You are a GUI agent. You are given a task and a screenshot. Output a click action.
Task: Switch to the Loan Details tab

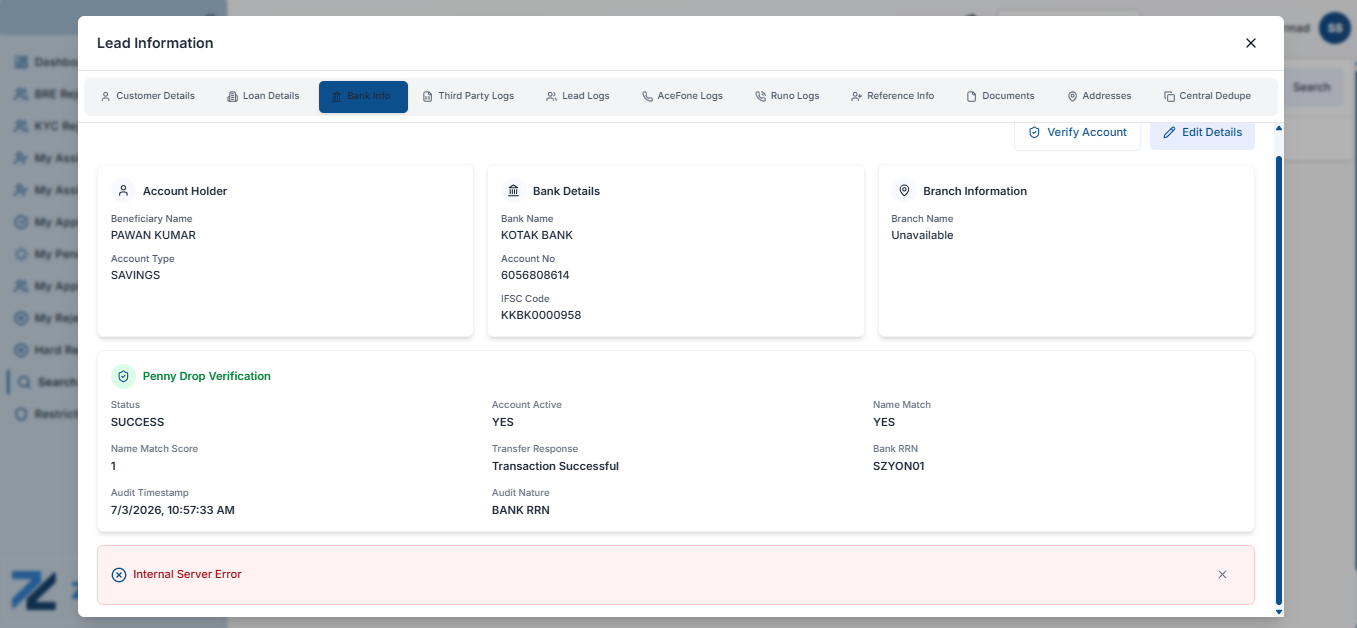click(x=263, y=96)
